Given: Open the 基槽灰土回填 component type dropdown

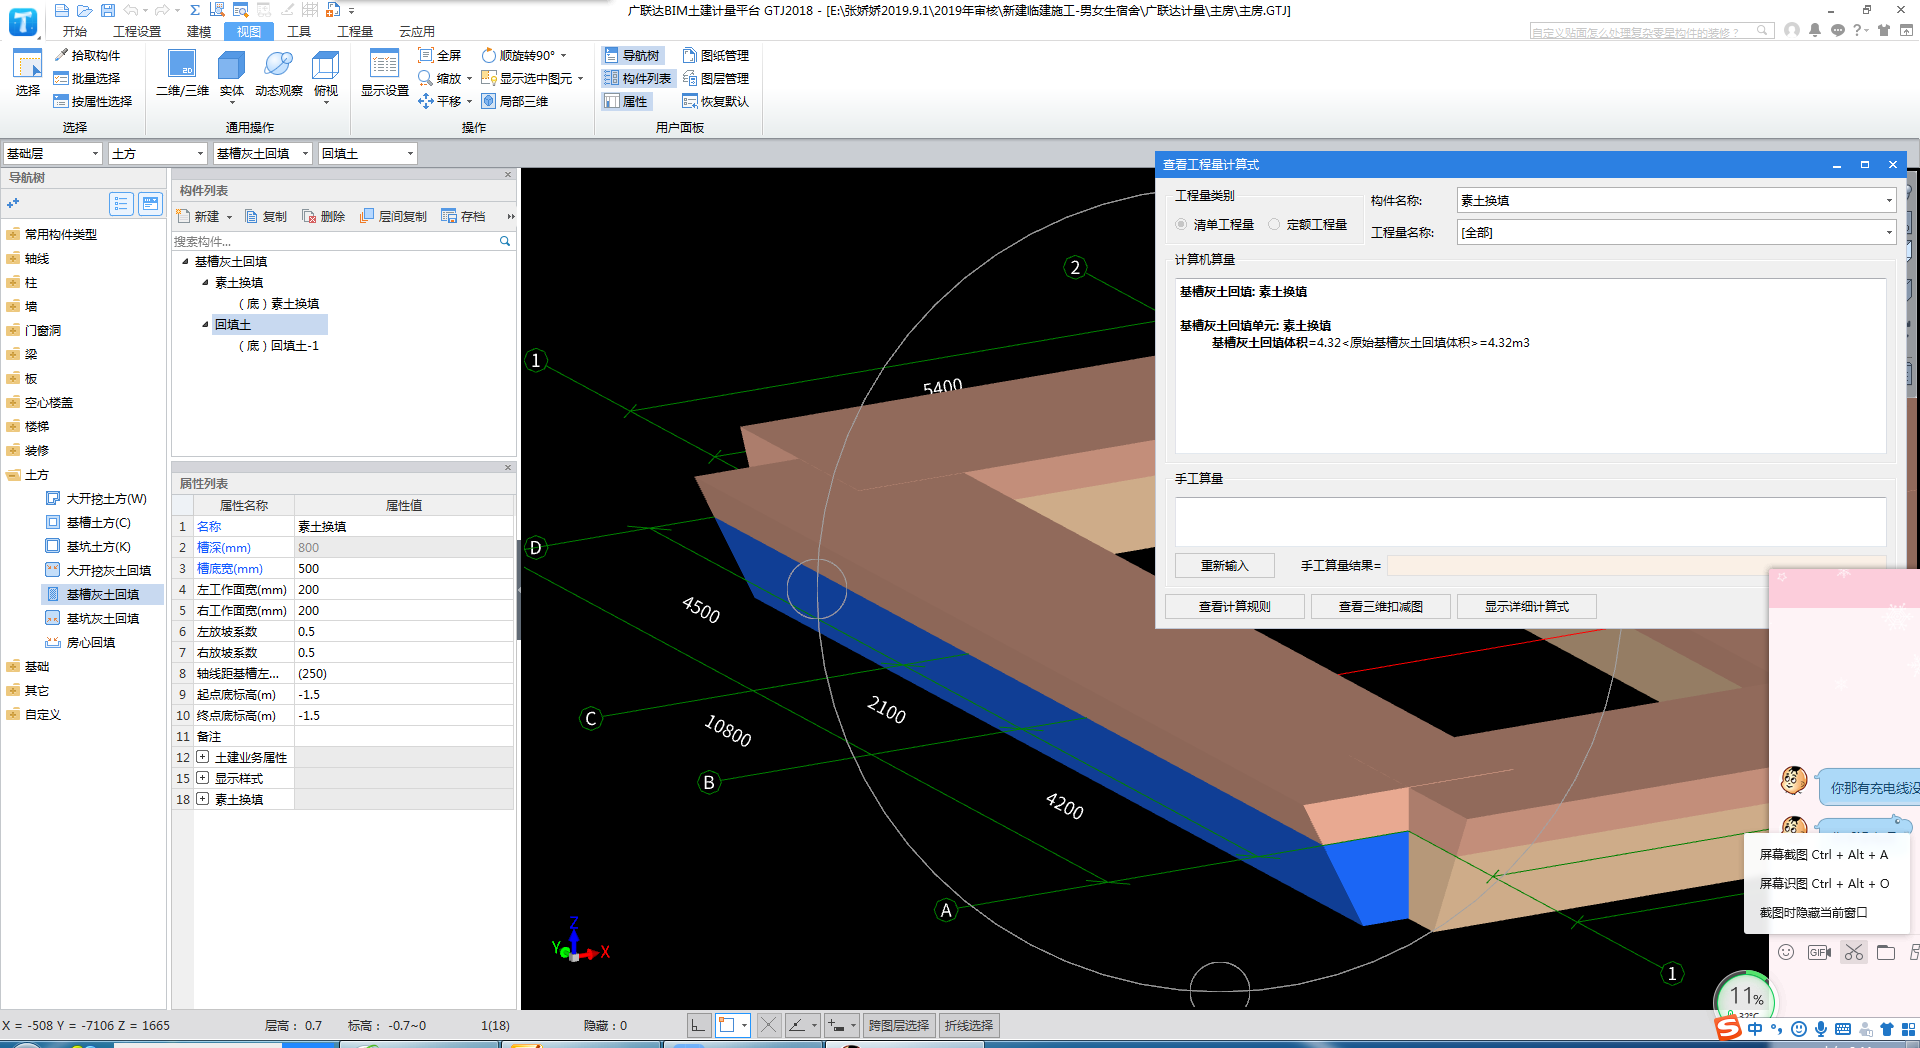Looking at the screenshot, I should 262,153.
